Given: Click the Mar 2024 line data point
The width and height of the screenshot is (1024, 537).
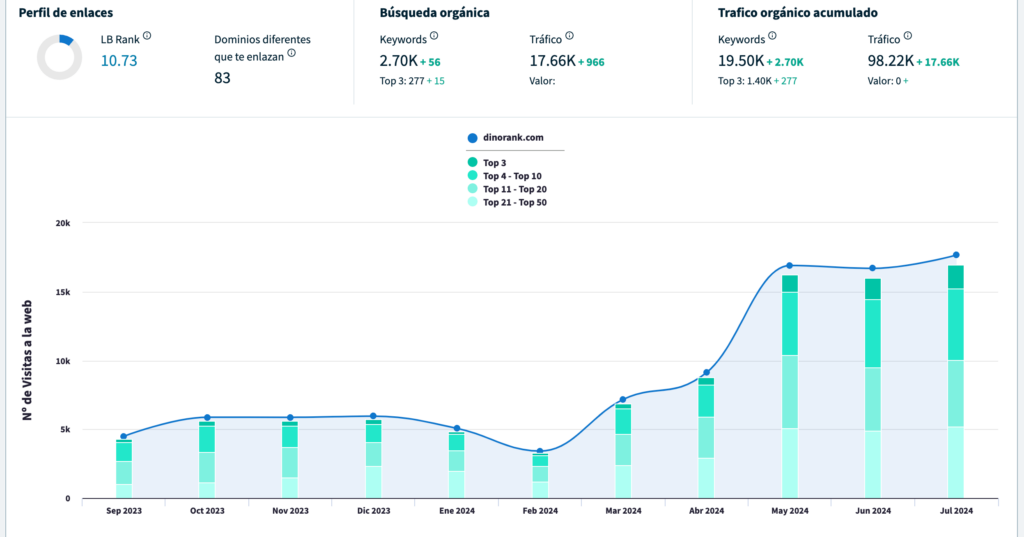Looking at the screenshot, I should [x=623, y=400].
